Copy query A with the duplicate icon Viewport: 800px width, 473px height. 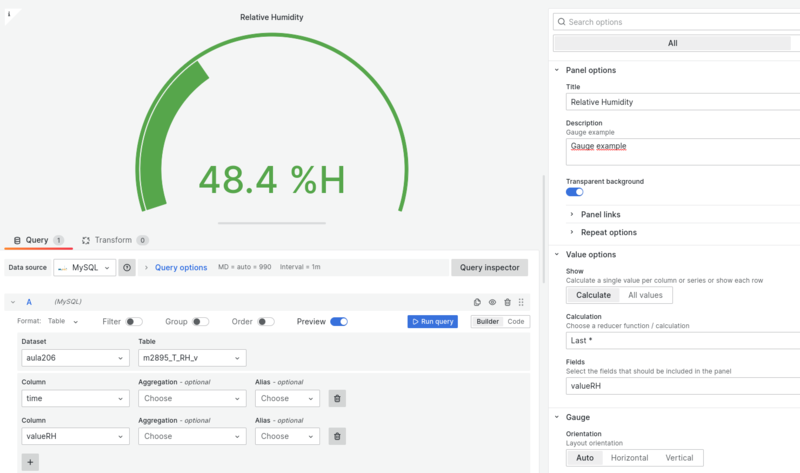point(477,302)
